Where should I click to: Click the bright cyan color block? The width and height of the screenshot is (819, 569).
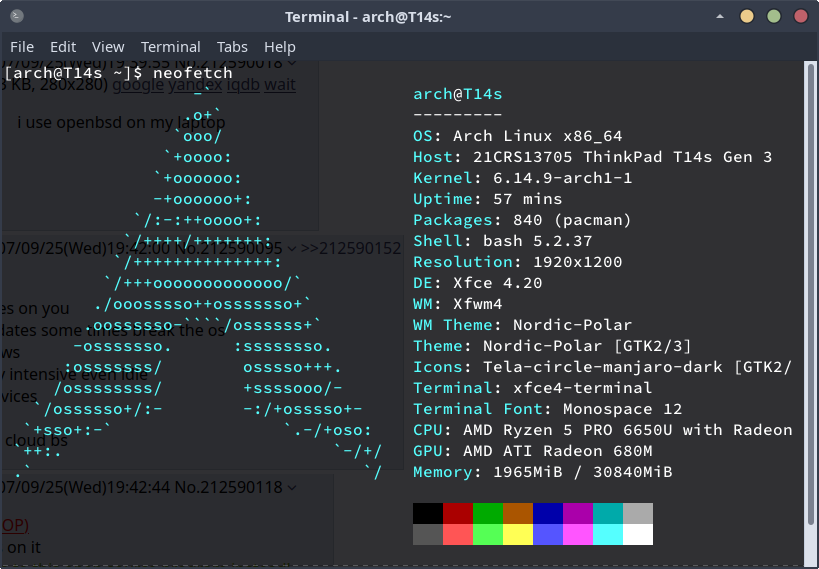(x=608, y=534)
